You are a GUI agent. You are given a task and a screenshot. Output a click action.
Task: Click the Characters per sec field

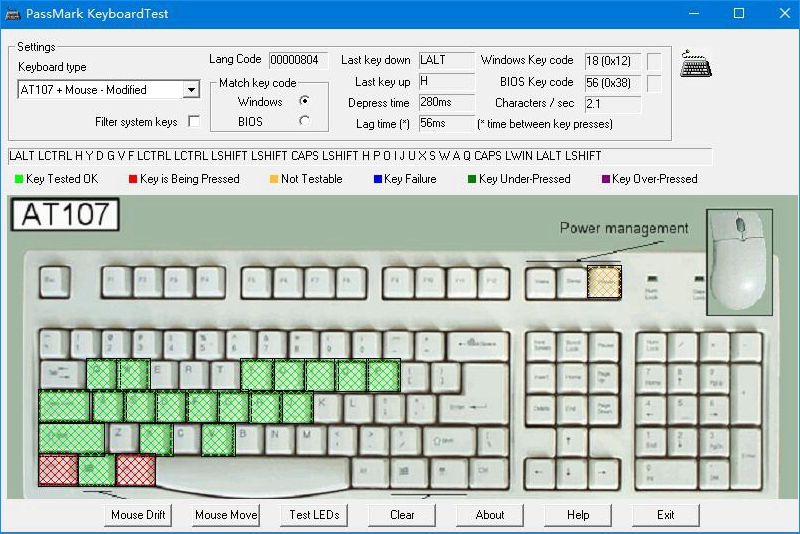(x=612, y=104)
